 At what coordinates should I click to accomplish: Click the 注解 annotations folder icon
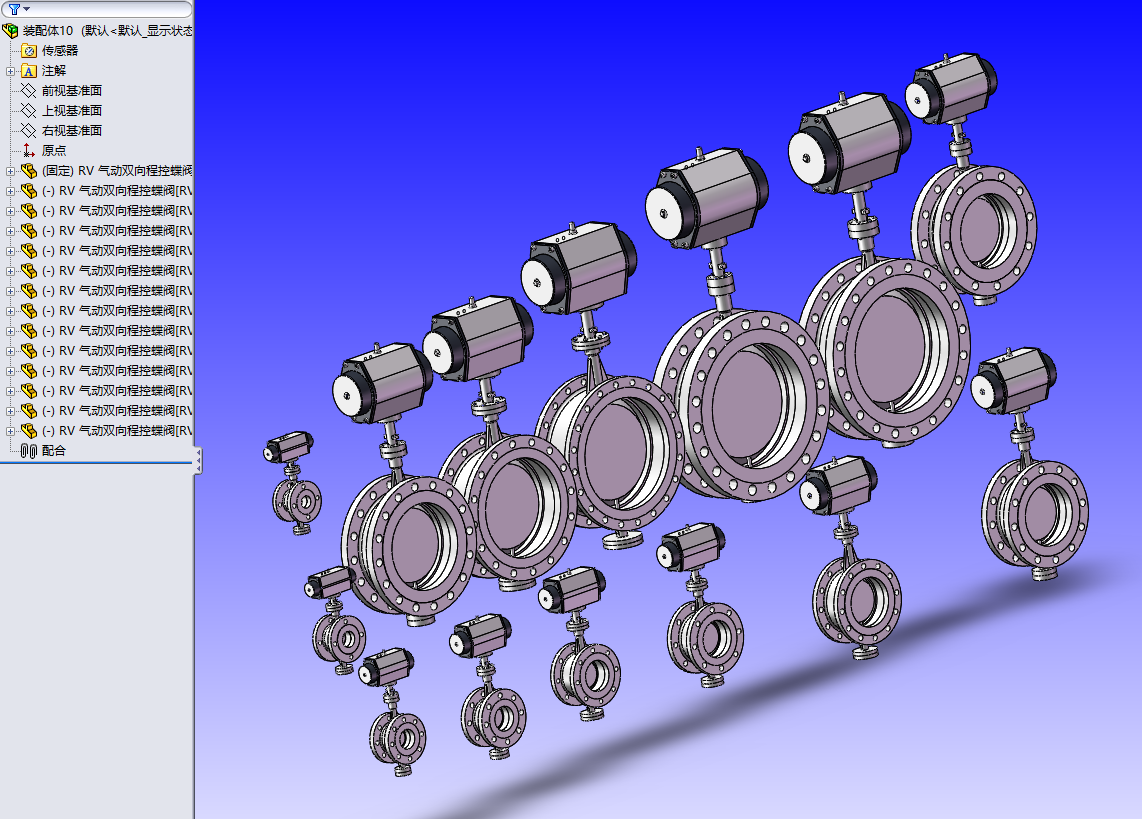(29, 71)
